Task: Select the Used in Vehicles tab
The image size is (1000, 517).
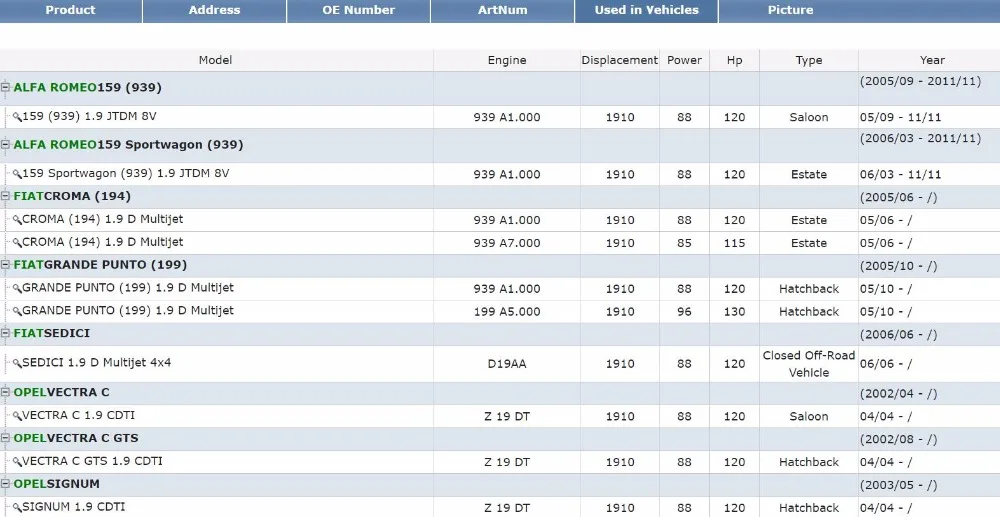Action: [x=646, y=10]
